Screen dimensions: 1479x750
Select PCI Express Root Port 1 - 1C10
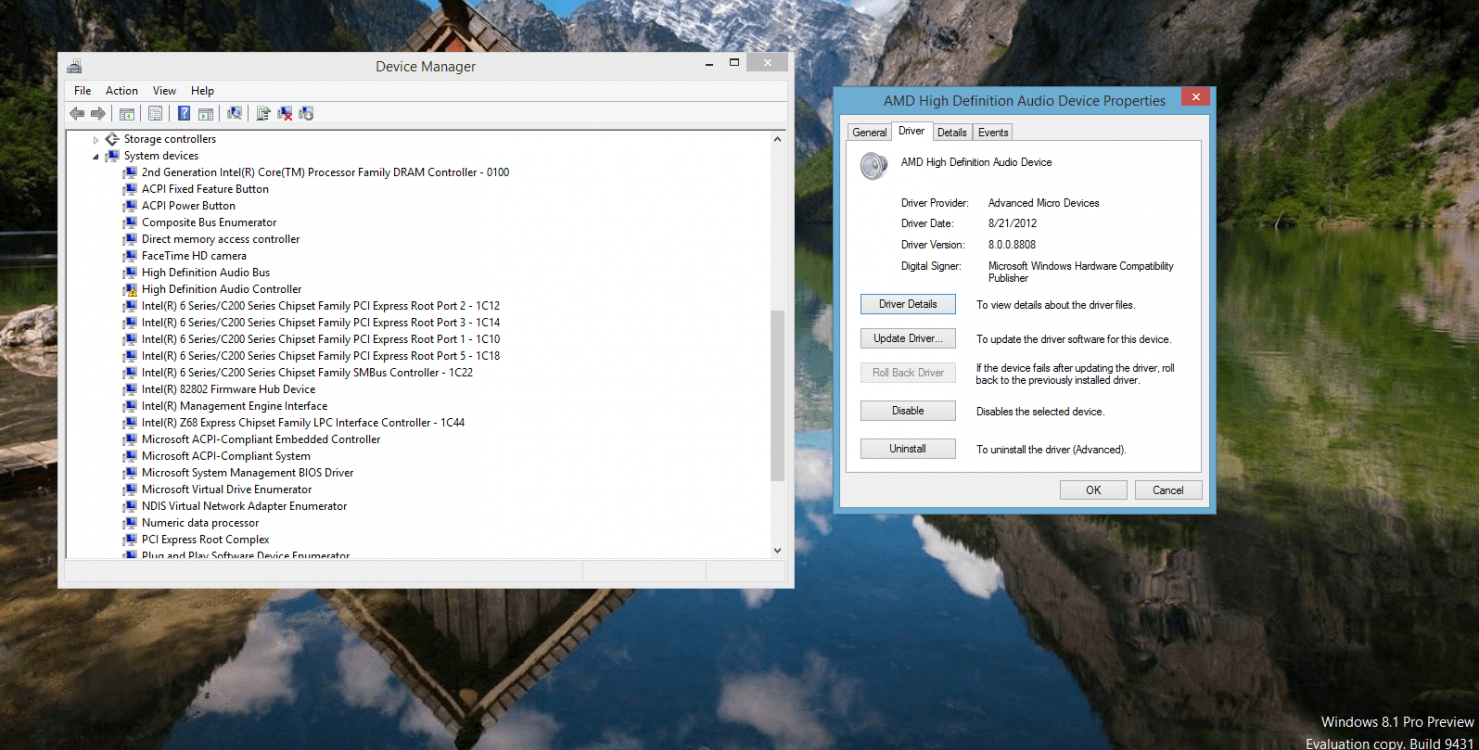[x=321, y=339]
